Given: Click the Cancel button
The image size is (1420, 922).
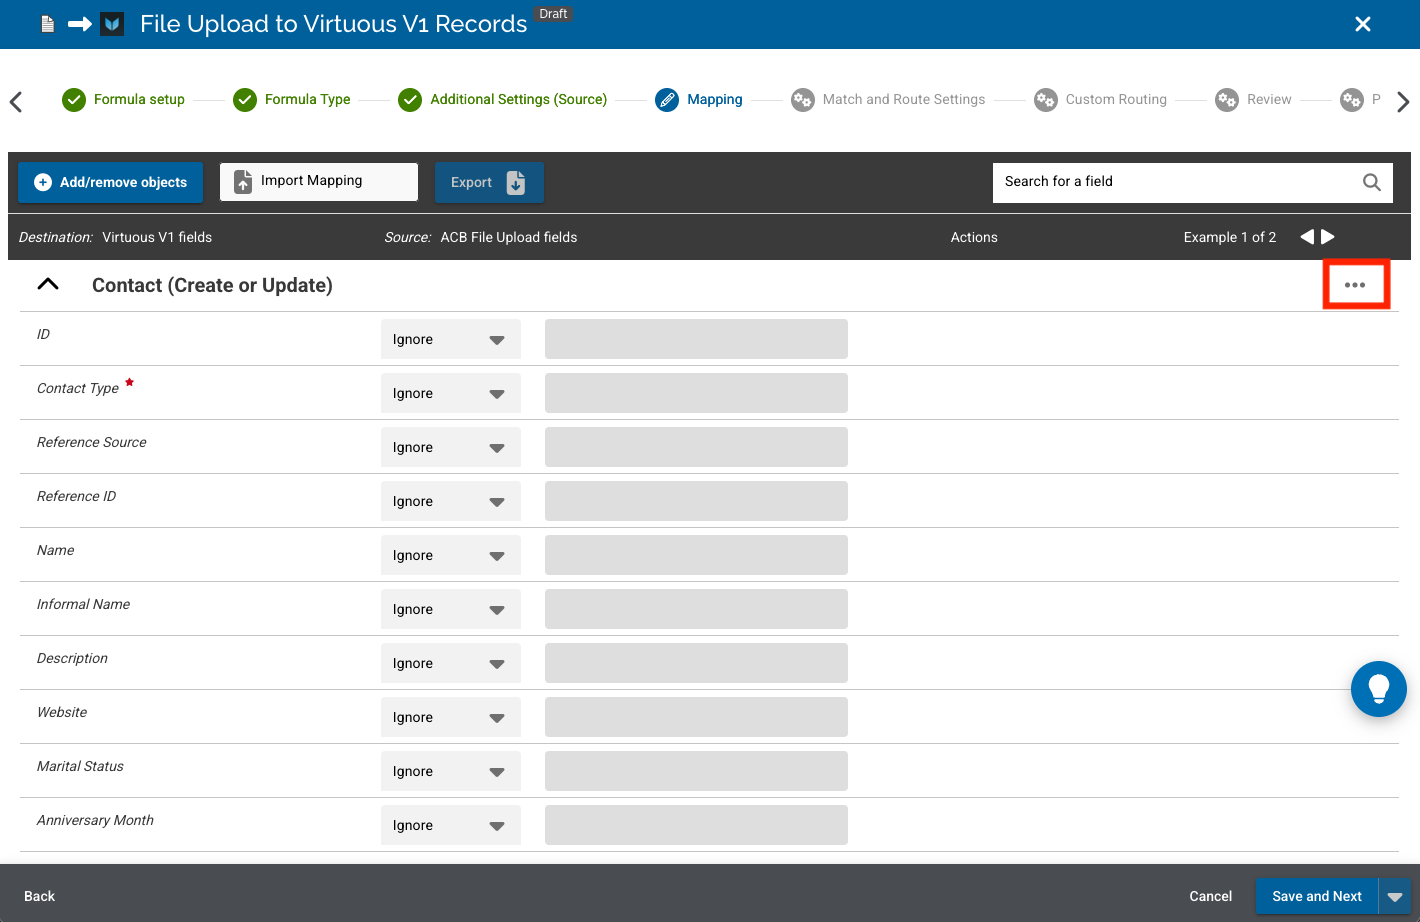Looking at the screenshot, I should 1210,896.
